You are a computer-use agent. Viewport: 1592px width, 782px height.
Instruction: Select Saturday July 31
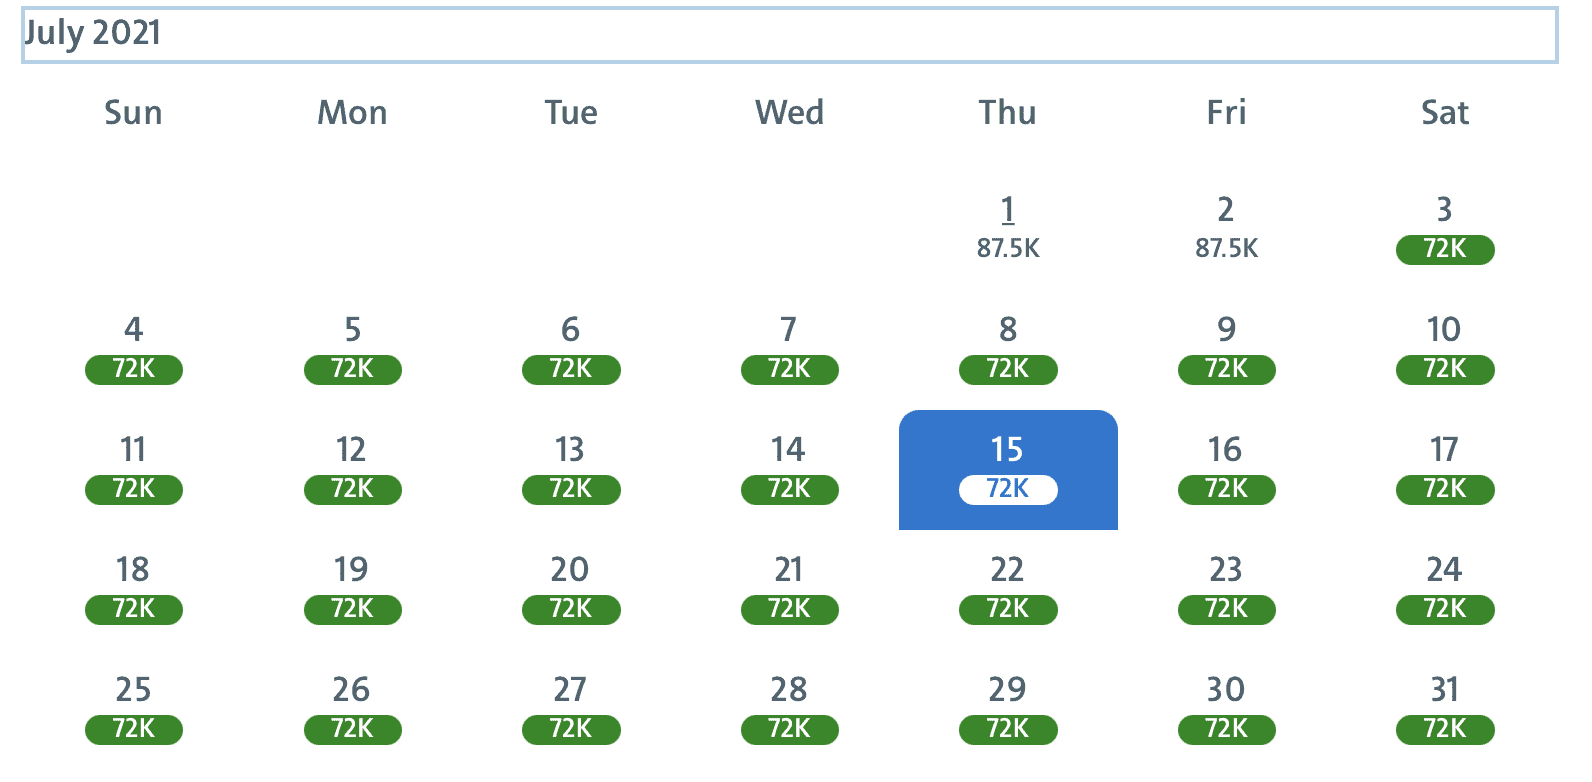1444,708
